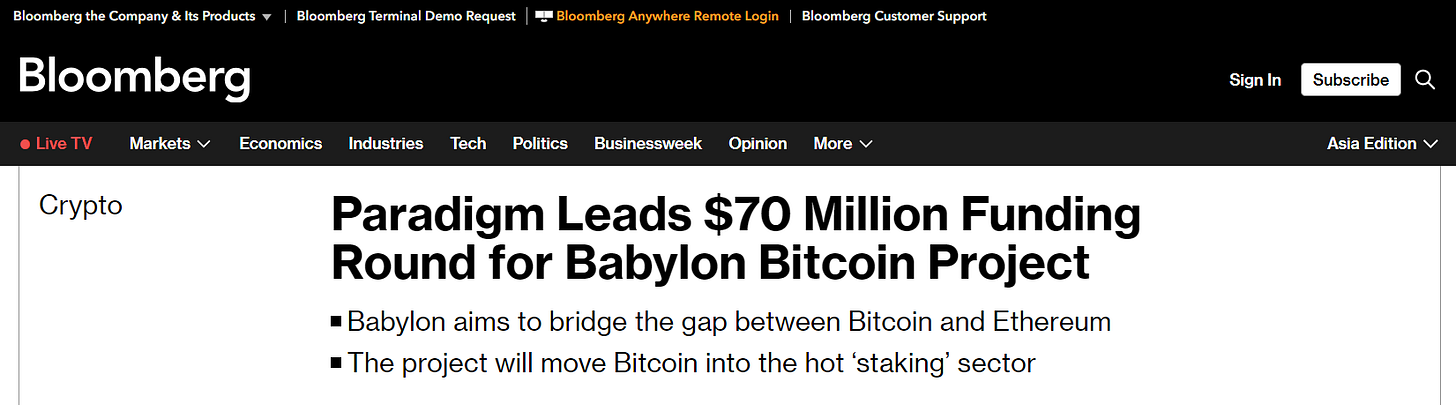Go to the Opinion section
This screenshot has height=405, width=1456.
[x=758, y=144]
